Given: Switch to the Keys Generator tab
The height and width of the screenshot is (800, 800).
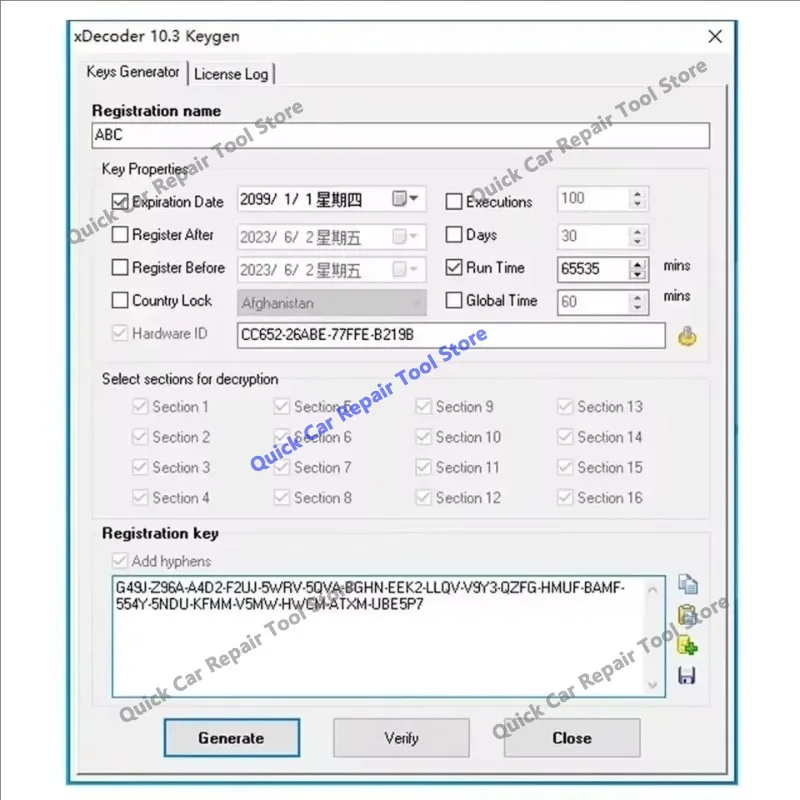Looking at the screenshot, I should click(133, 72).
